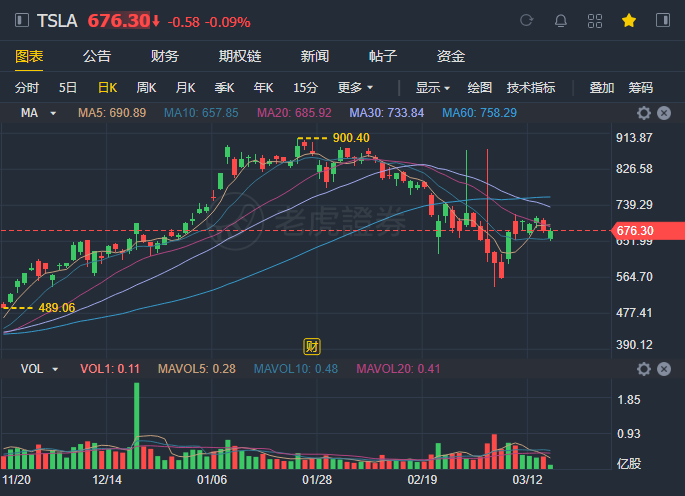The image size is (685, 496).
Task: Click the 叠加 overlay button
Action: click(602, 88)
